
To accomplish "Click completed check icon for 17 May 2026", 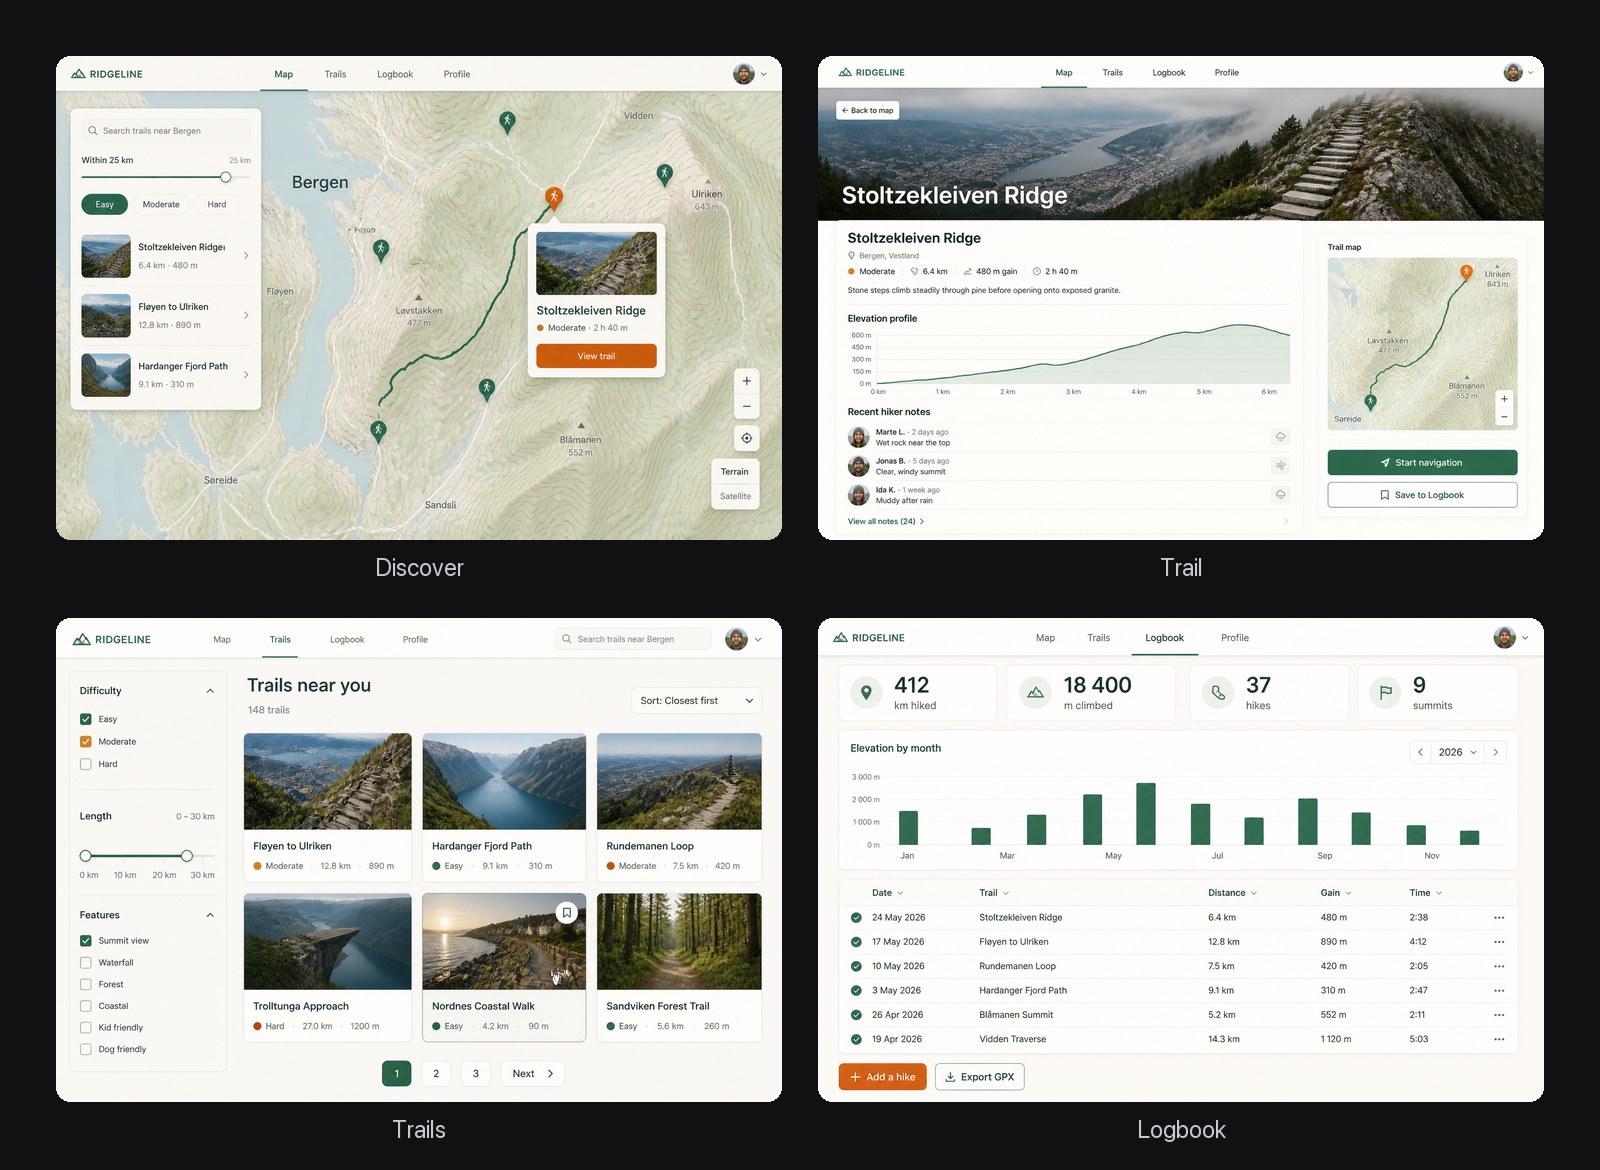I will [x=856, y=942].
